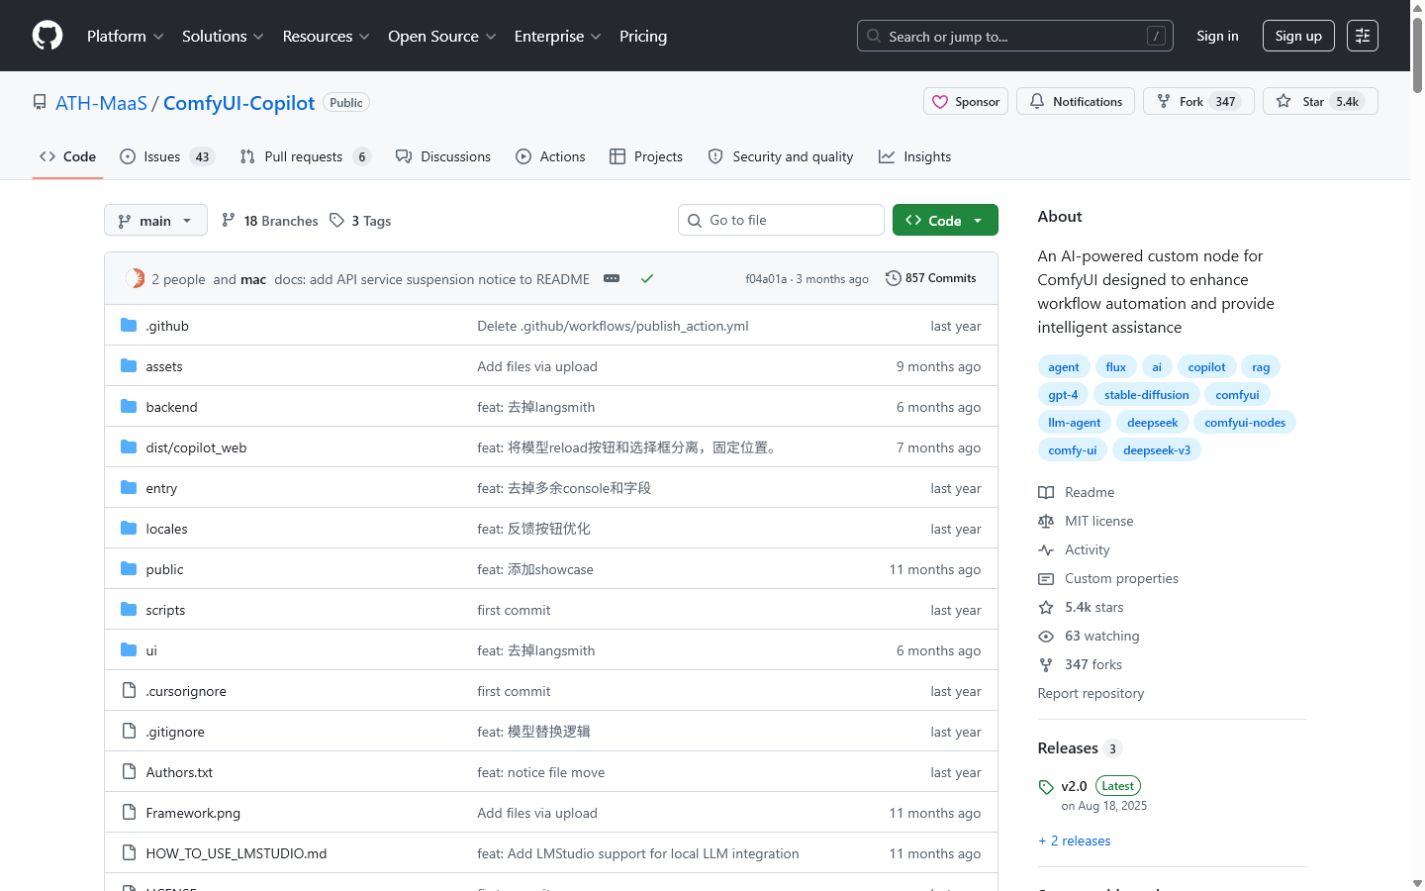
Task: Click the ComfyUI-Copilot repository name
Action: (239, 103)
